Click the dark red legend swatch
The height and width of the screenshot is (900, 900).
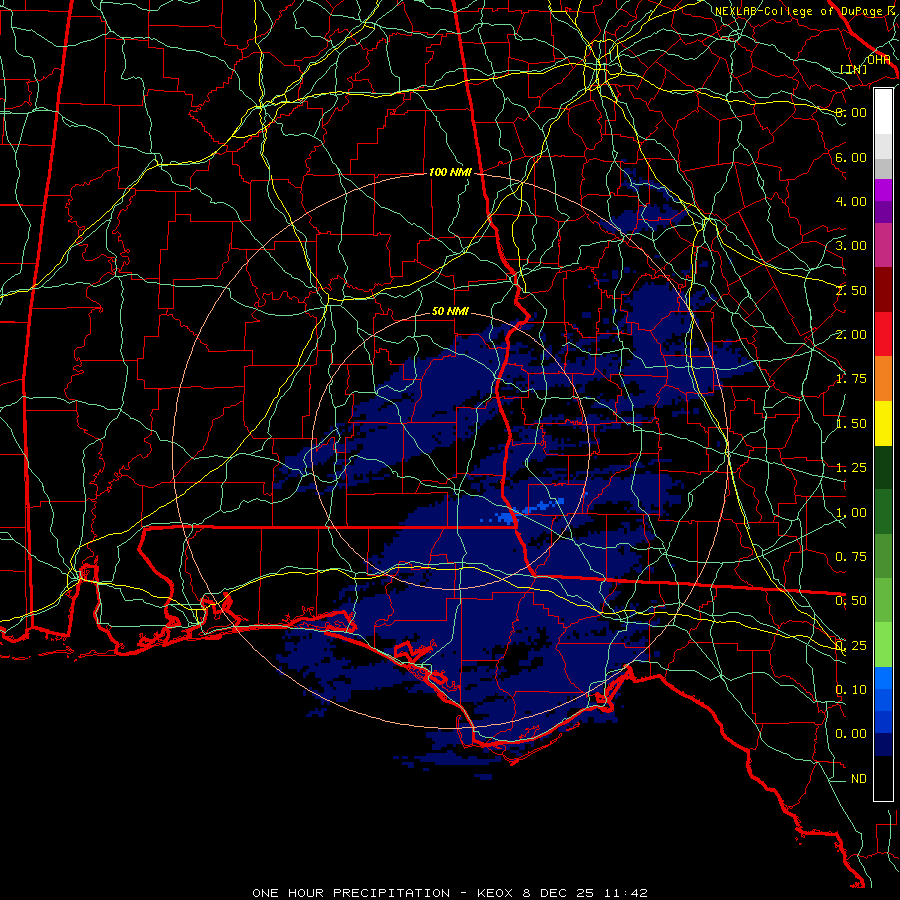(x=883, y=290)
